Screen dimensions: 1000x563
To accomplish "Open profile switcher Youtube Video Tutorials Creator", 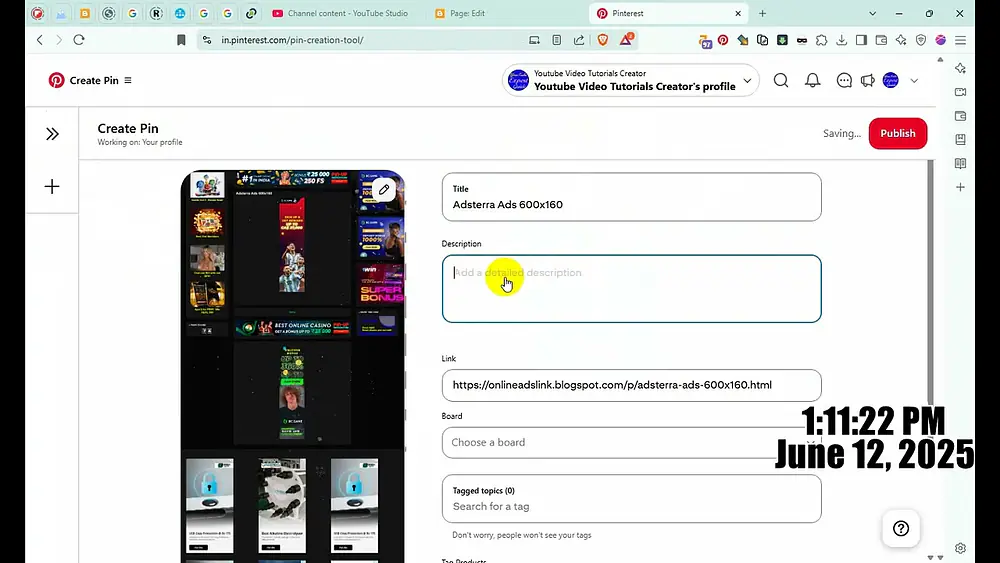I will (x=630, y=80).
